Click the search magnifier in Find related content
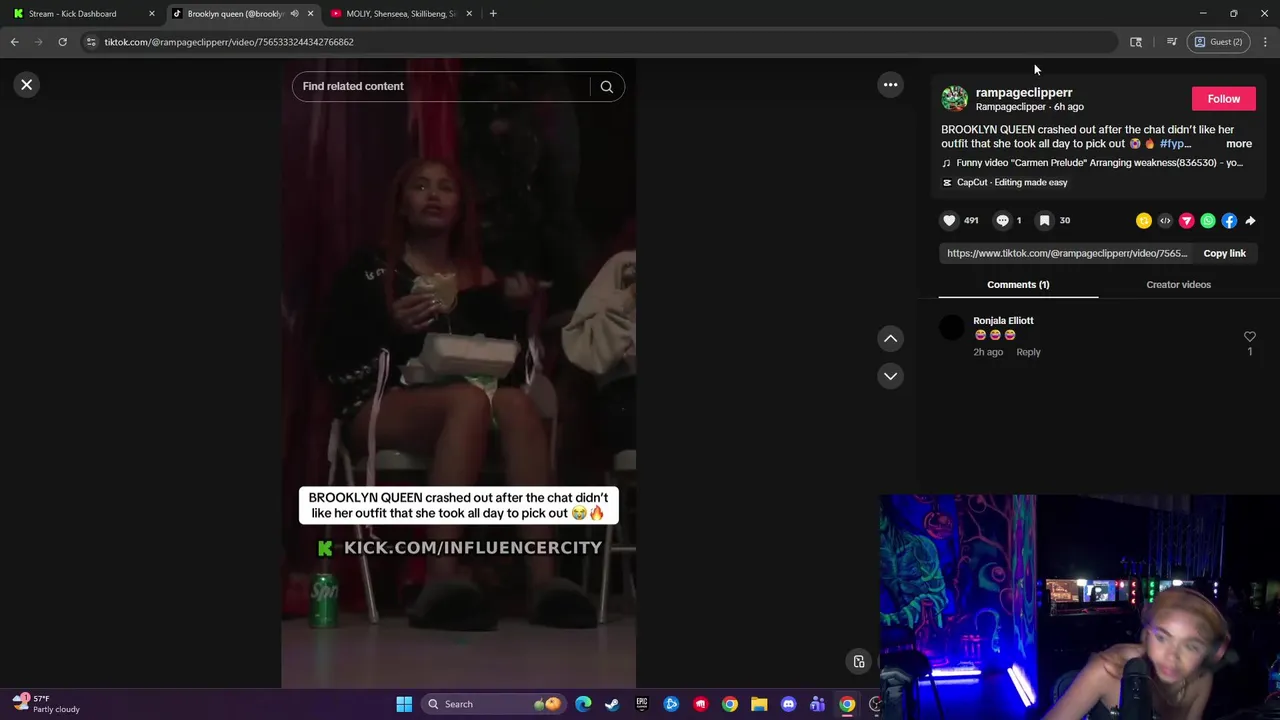This screenshot has width=1280, height=720. [x=606, y=86]
